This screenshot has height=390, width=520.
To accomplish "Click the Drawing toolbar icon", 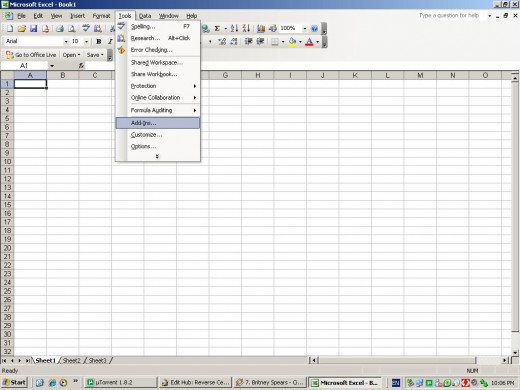I will pyautogui.click(x=273, y=29).
